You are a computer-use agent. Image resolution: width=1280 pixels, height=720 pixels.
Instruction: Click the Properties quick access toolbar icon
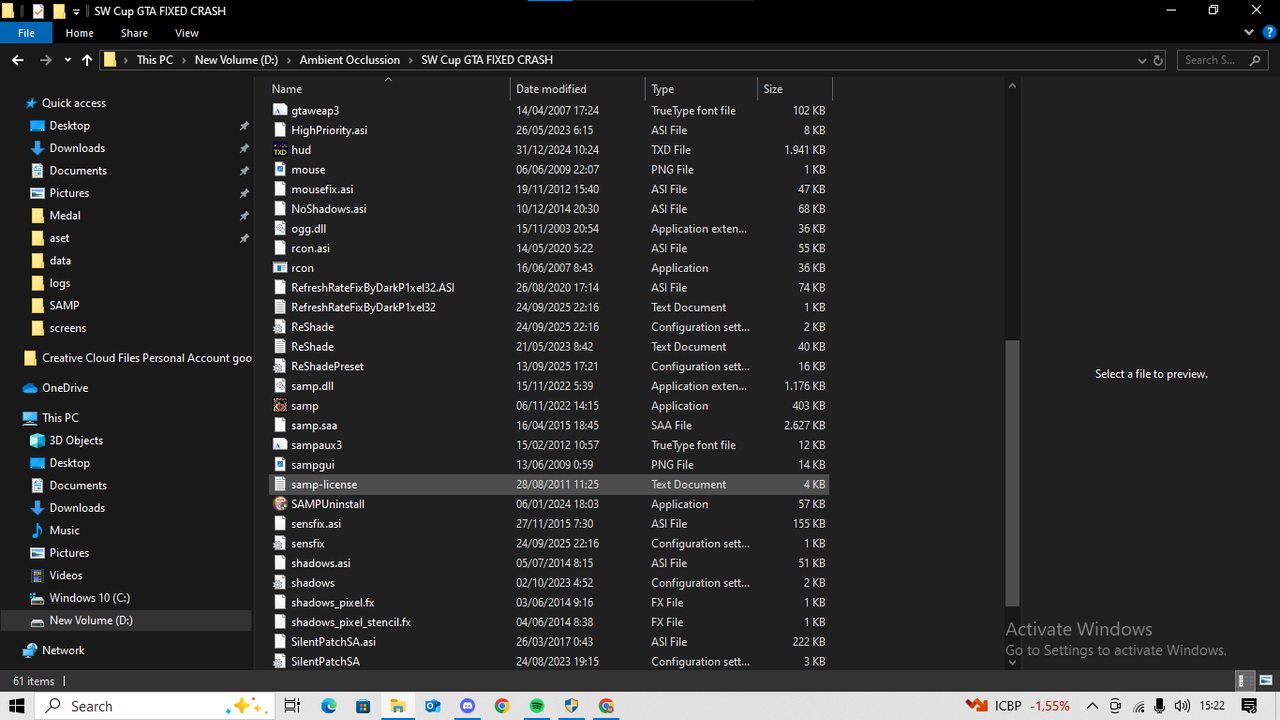point(38,11)
